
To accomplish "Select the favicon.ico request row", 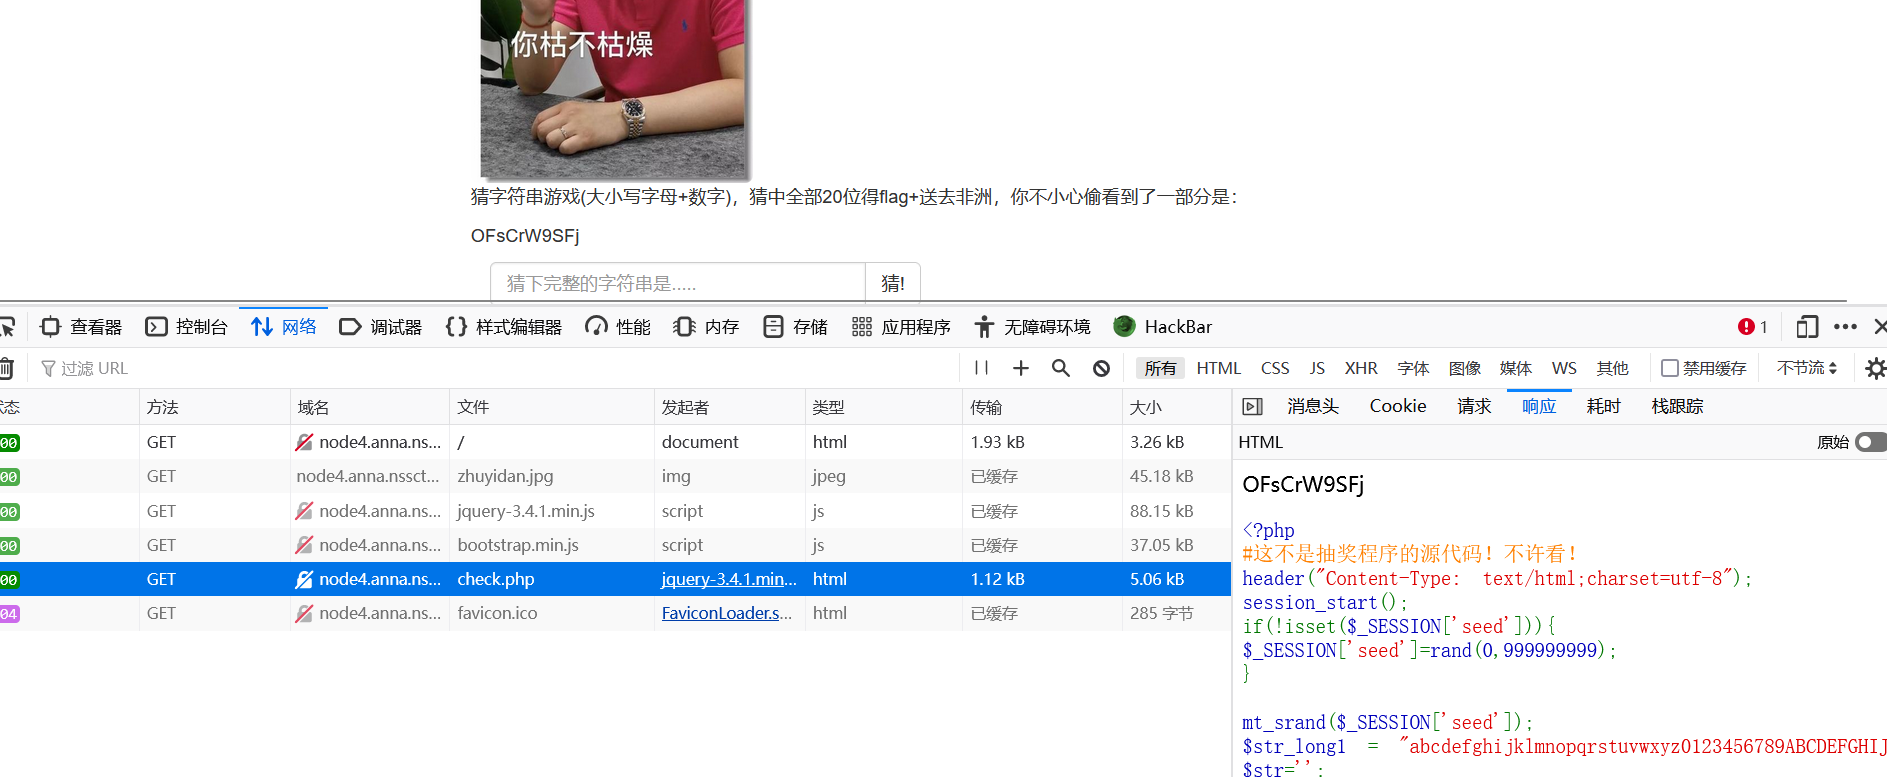I will [x=615, y=613].
